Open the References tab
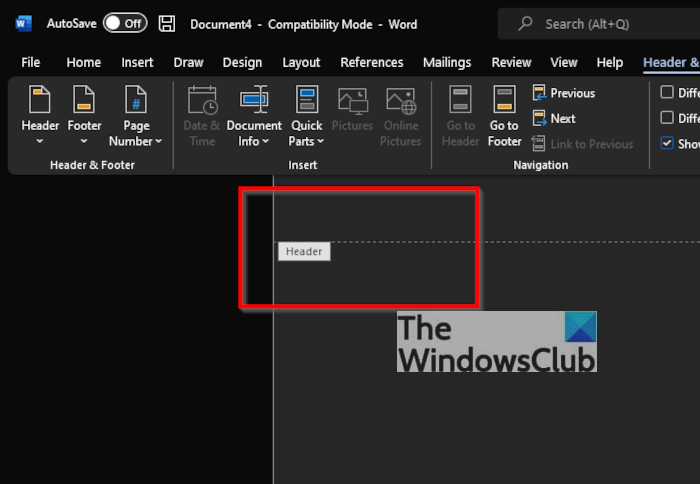Image resolution: width=700 pixels, height=484 pixels. (371, 62)
